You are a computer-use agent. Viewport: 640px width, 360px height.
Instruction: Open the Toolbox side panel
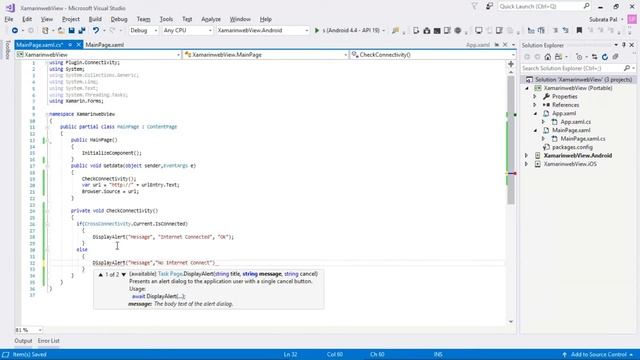7,50
